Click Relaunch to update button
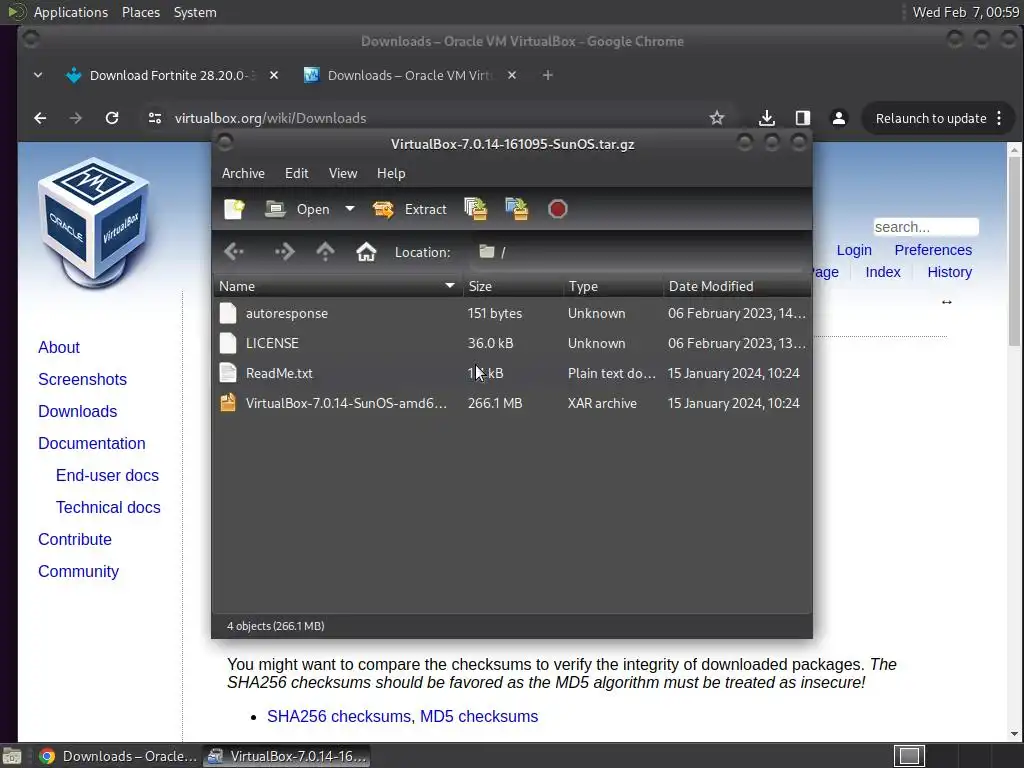Image resolution: width=1024 pixels, height=768 pixels. (x=940, y=118)
